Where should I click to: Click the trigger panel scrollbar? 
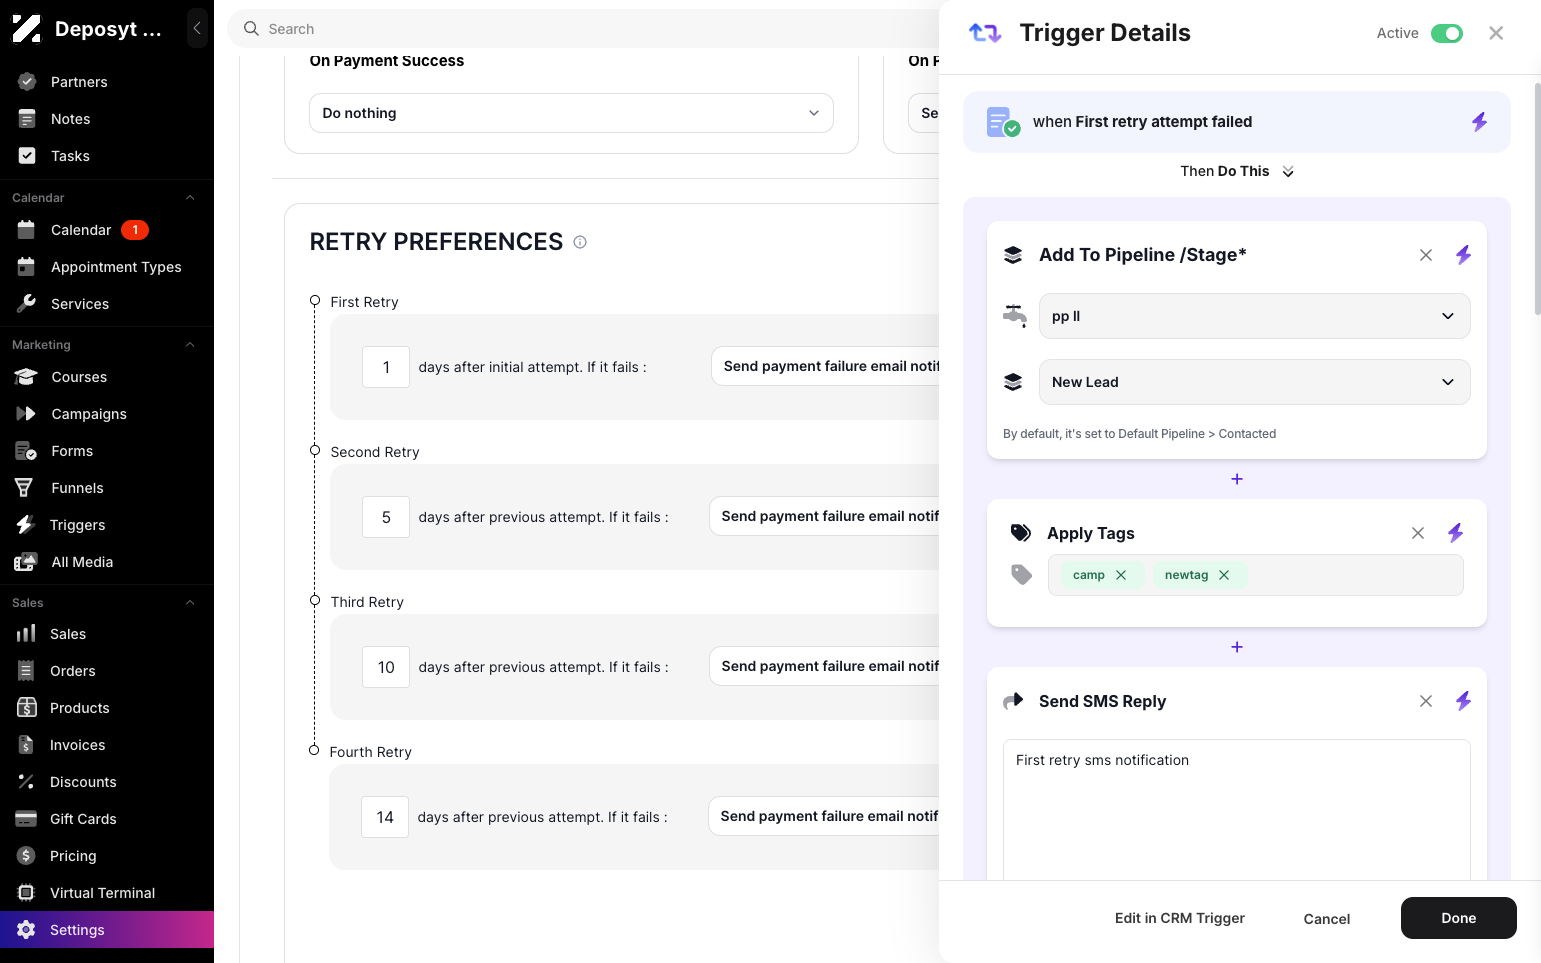click(1537, 198)
